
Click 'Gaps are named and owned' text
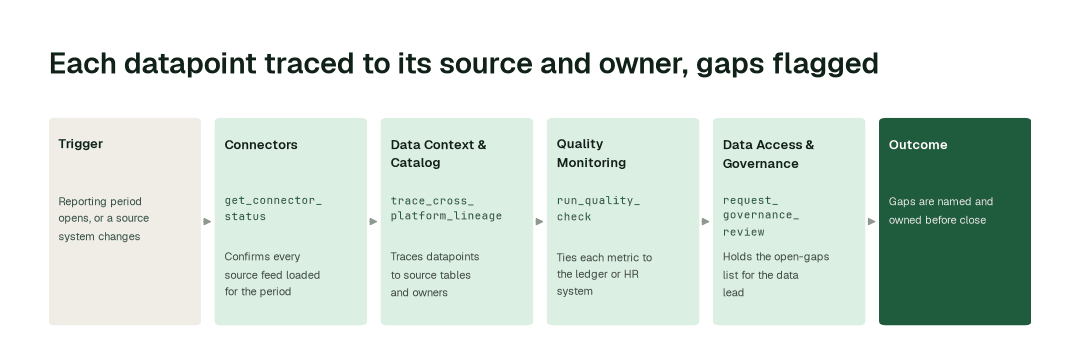click(940, 211)
